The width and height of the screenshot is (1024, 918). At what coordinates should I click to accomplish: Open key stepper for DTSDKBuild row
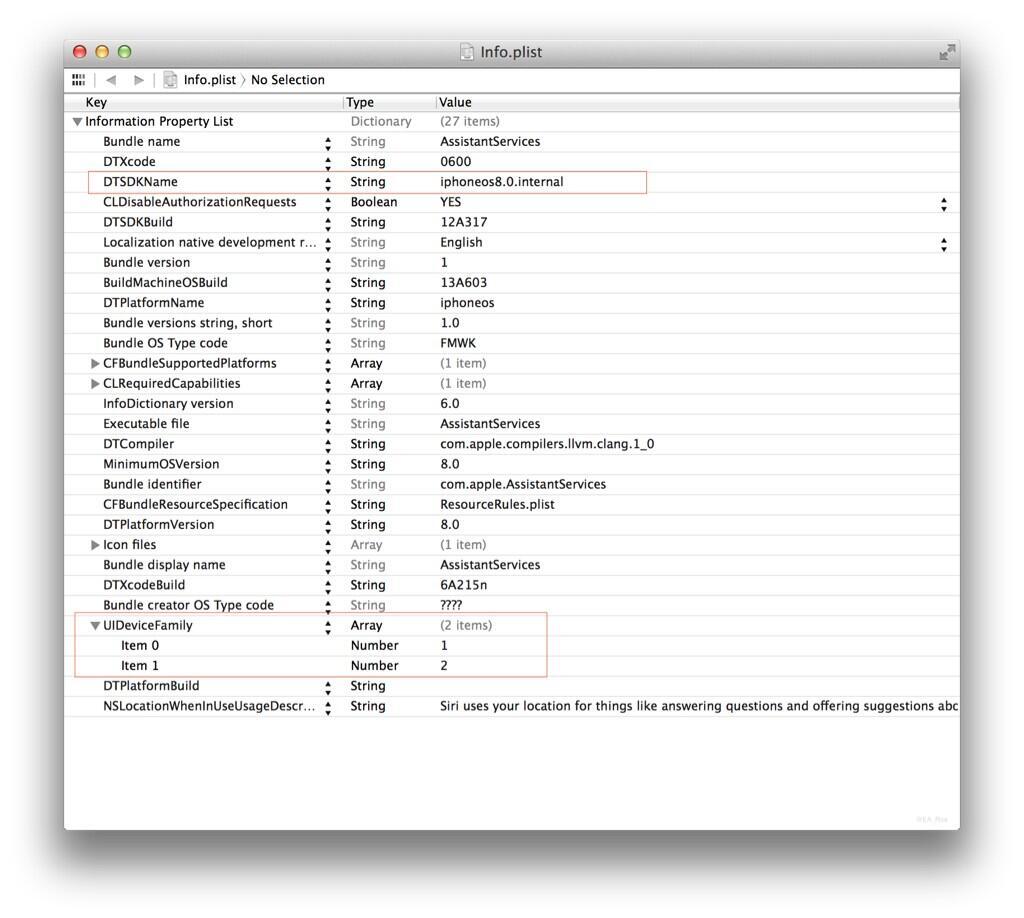[x=328, y=225]
